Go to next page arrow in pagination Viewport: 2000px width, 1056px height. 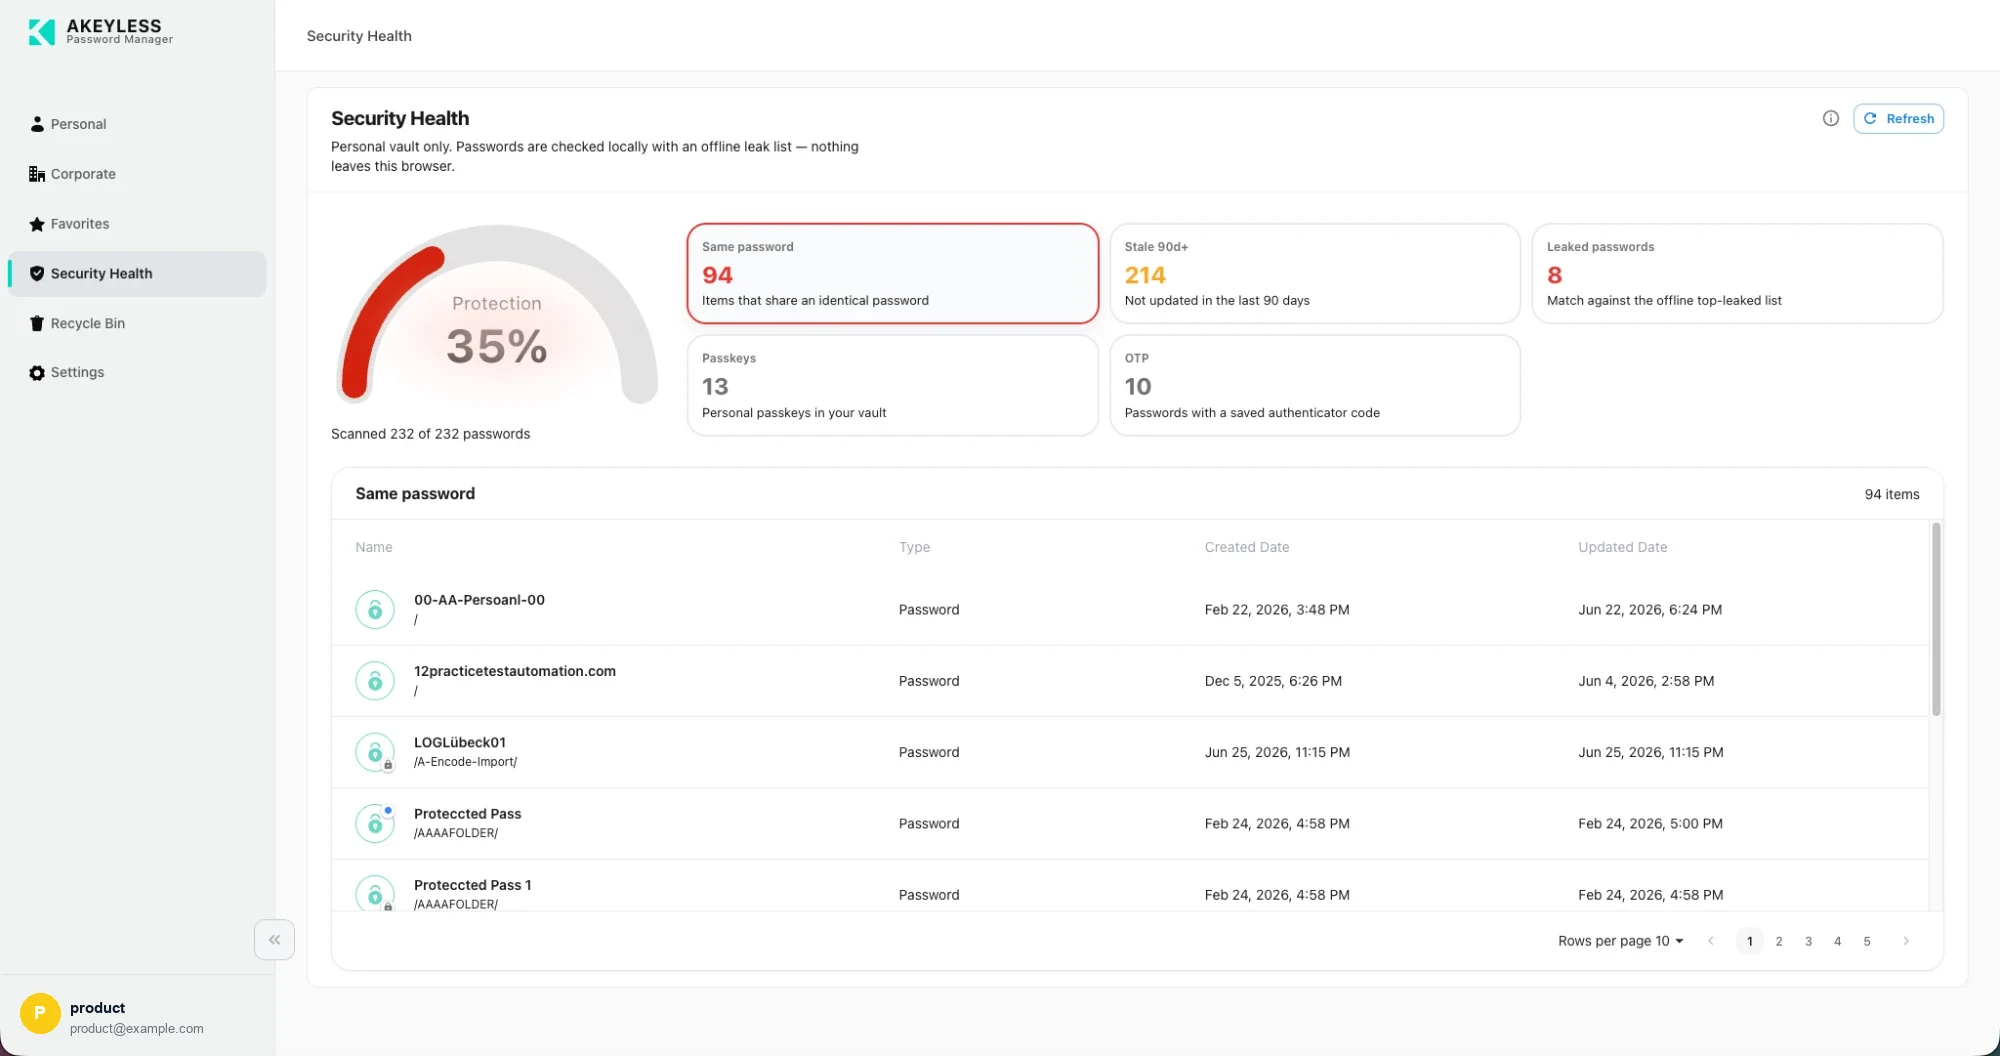point(1906,941)
